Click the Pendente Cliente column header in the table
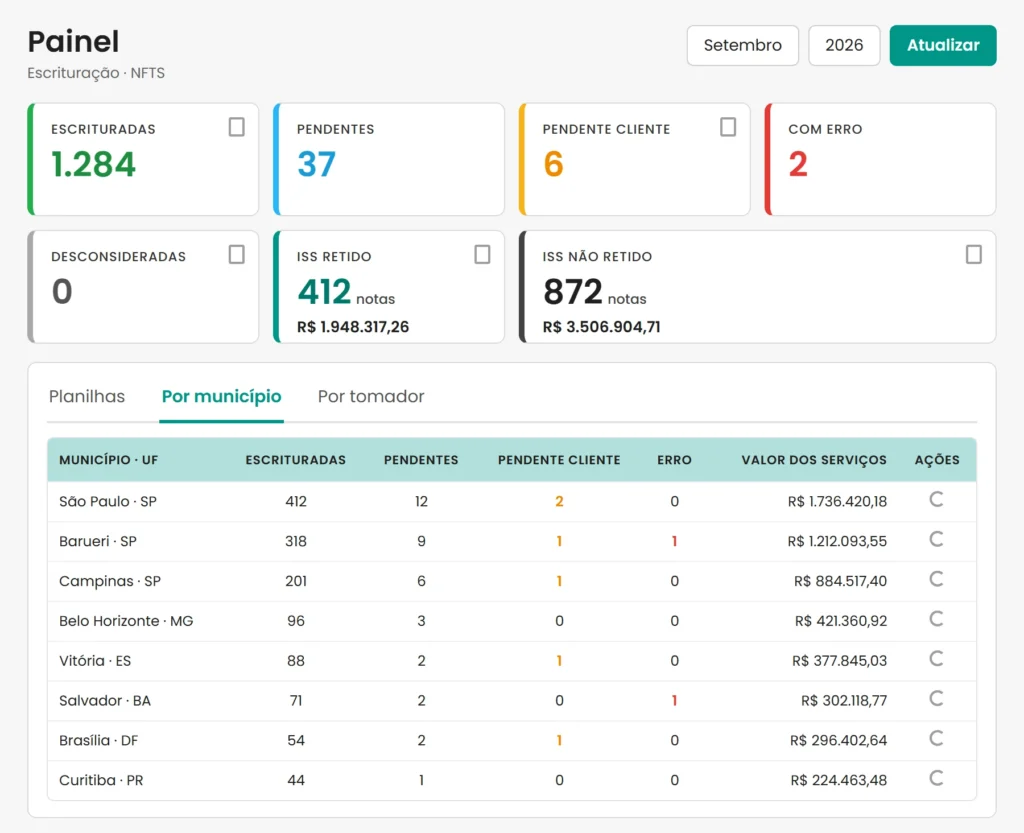 point(559,460)
